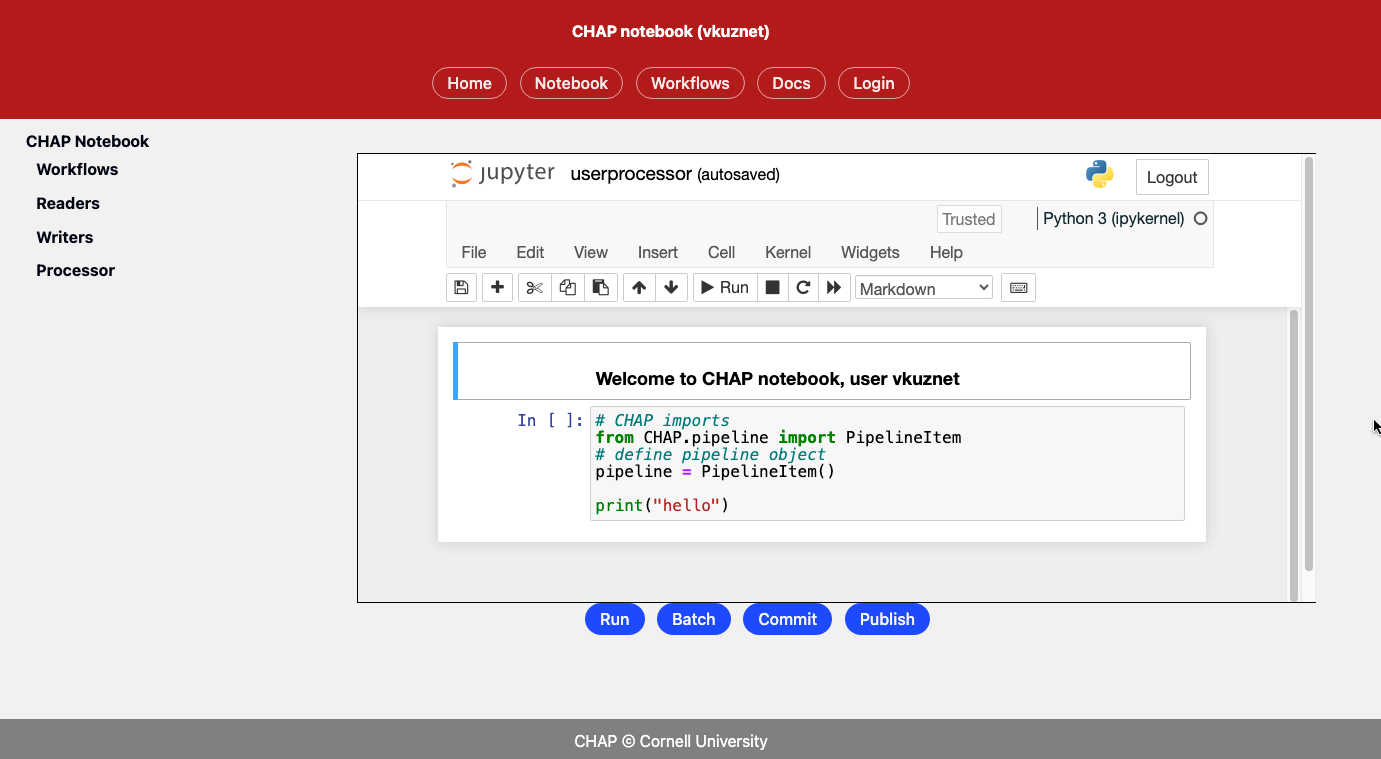Copy selected cells icon
The height and width of the screenshot is (759, 1381).
pyautogui.click(x=568, y=288)
